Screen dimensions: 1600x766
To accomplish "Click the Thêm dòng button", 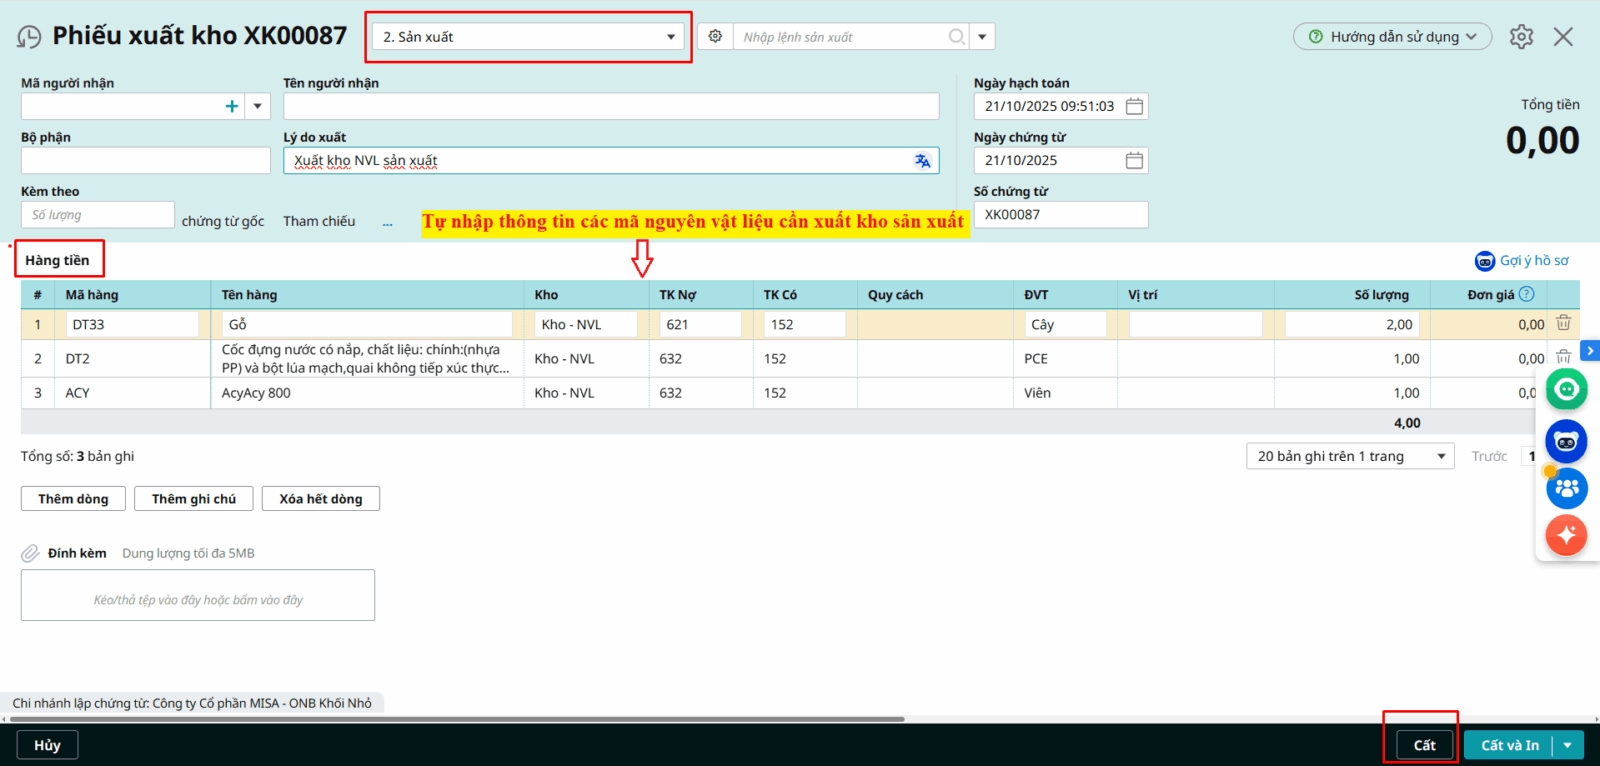I will click(x=73, y=499).
